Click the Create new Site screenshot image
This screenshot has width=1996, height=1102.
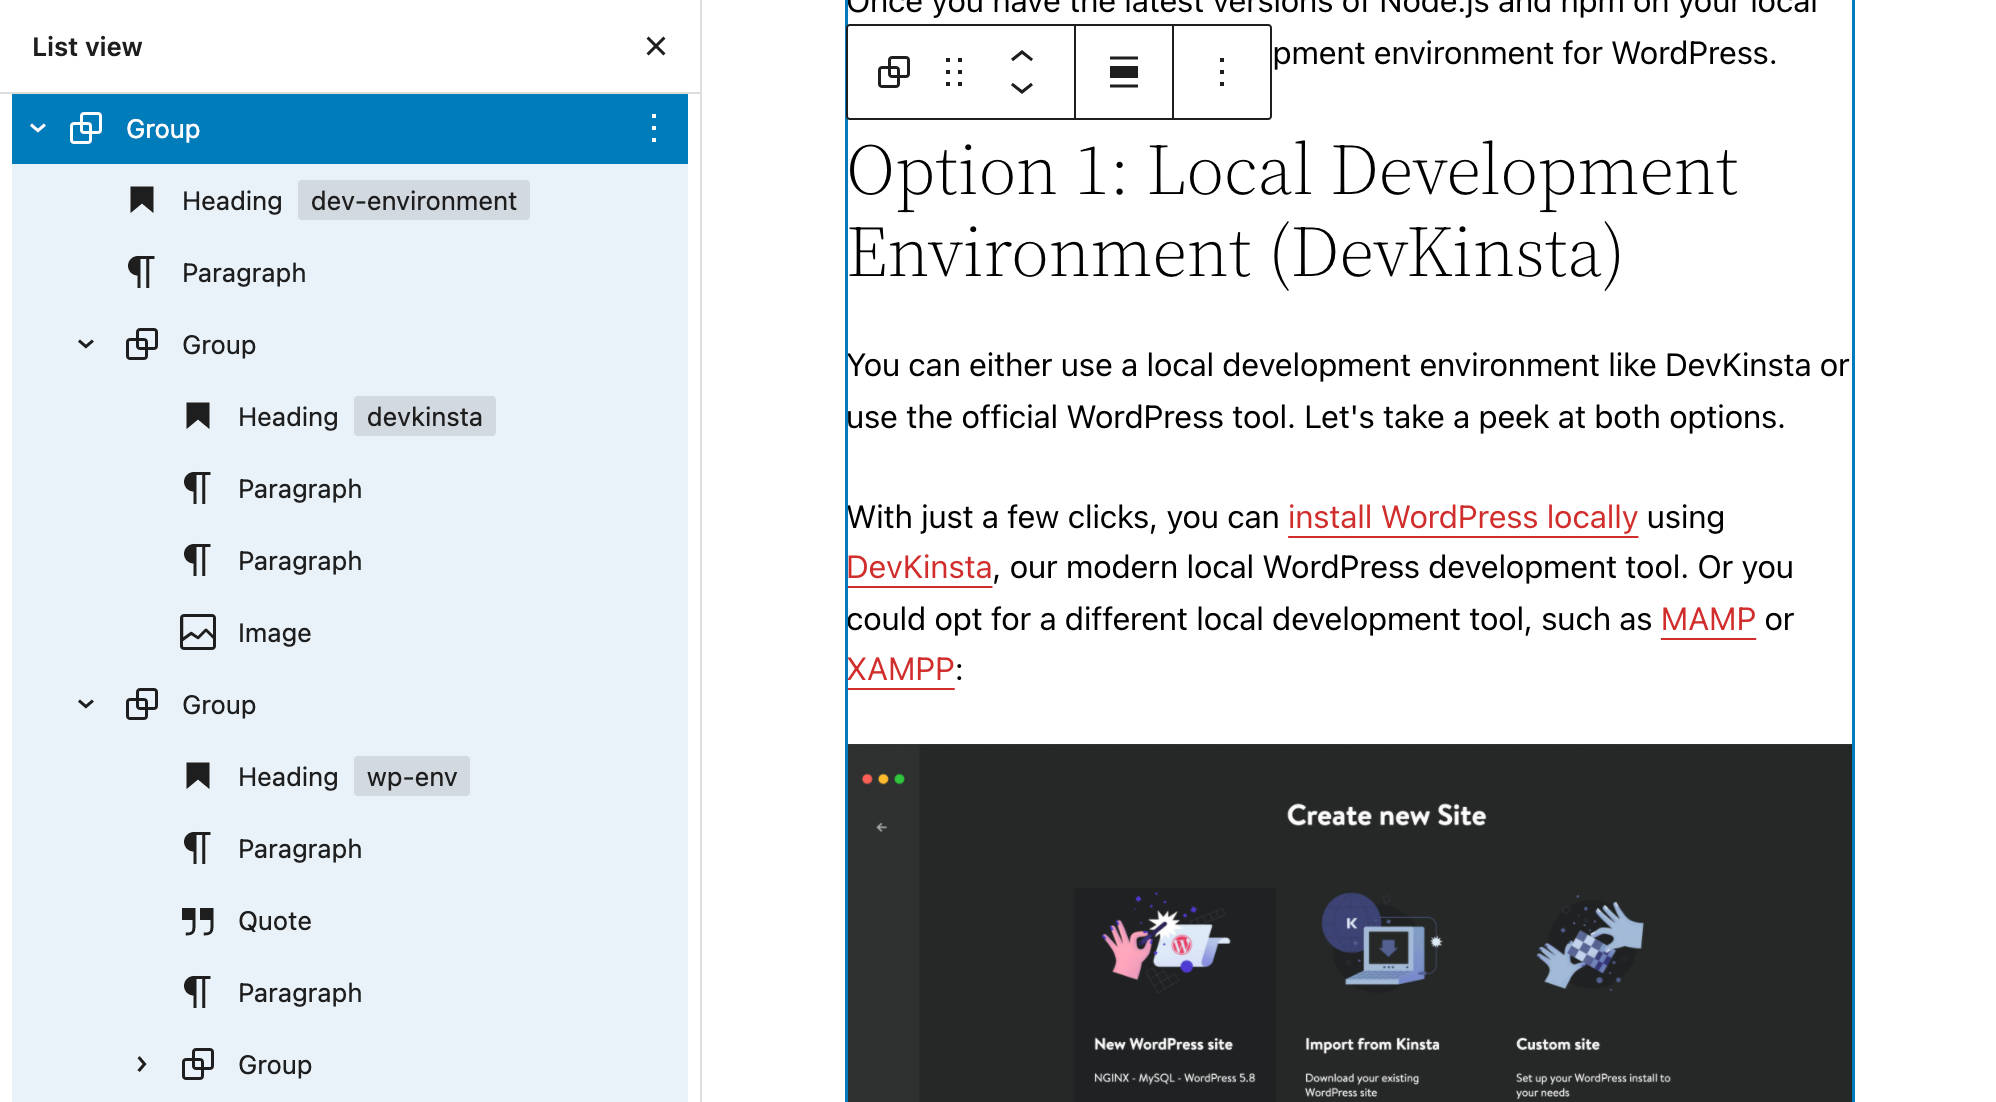point(1350,920)
